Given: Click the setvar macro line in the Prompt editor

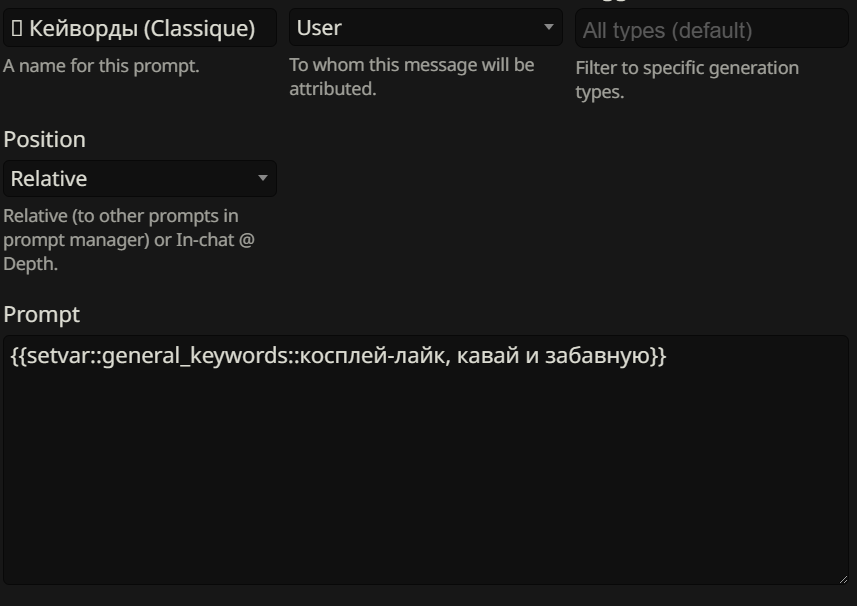Looking at the screenshot, I should tap(338, 356).
